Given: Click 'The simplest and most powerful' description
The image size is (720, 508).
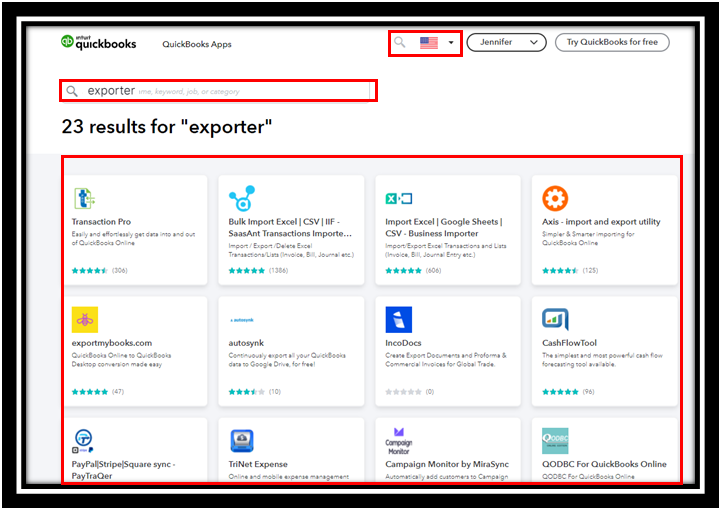Looking at the screenshot, I should click(x=602, y=360).
